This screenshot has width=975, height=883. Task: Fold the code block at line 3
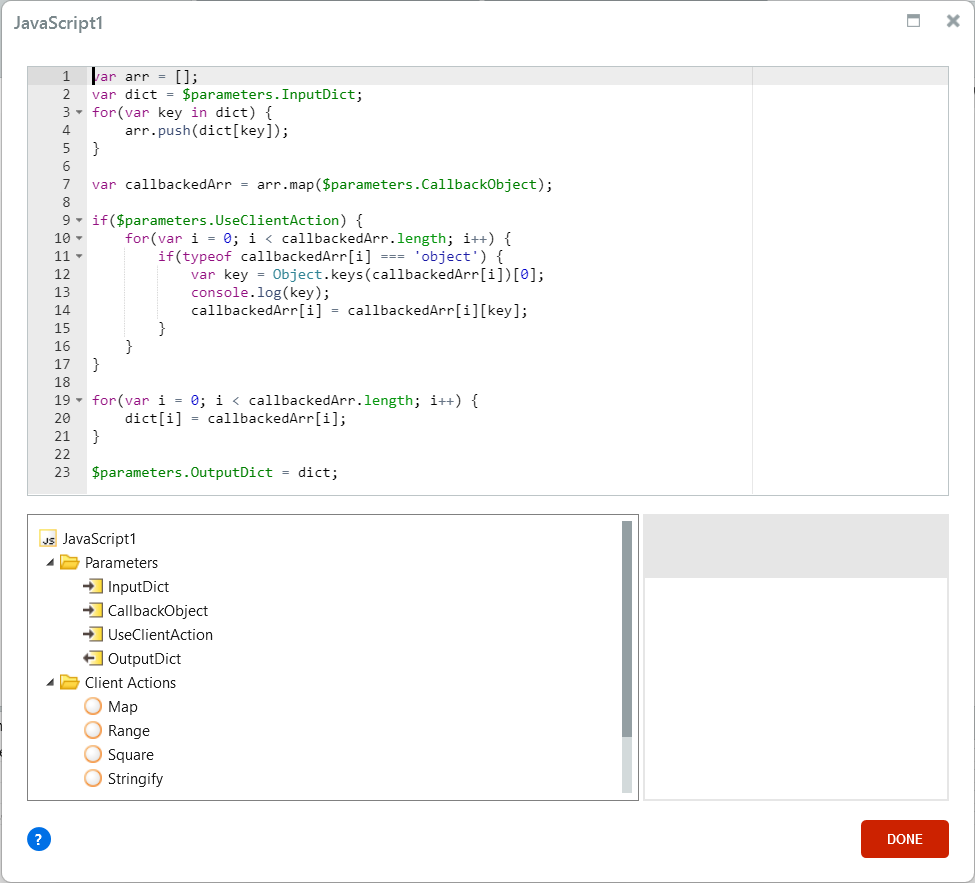click(79, 113)
